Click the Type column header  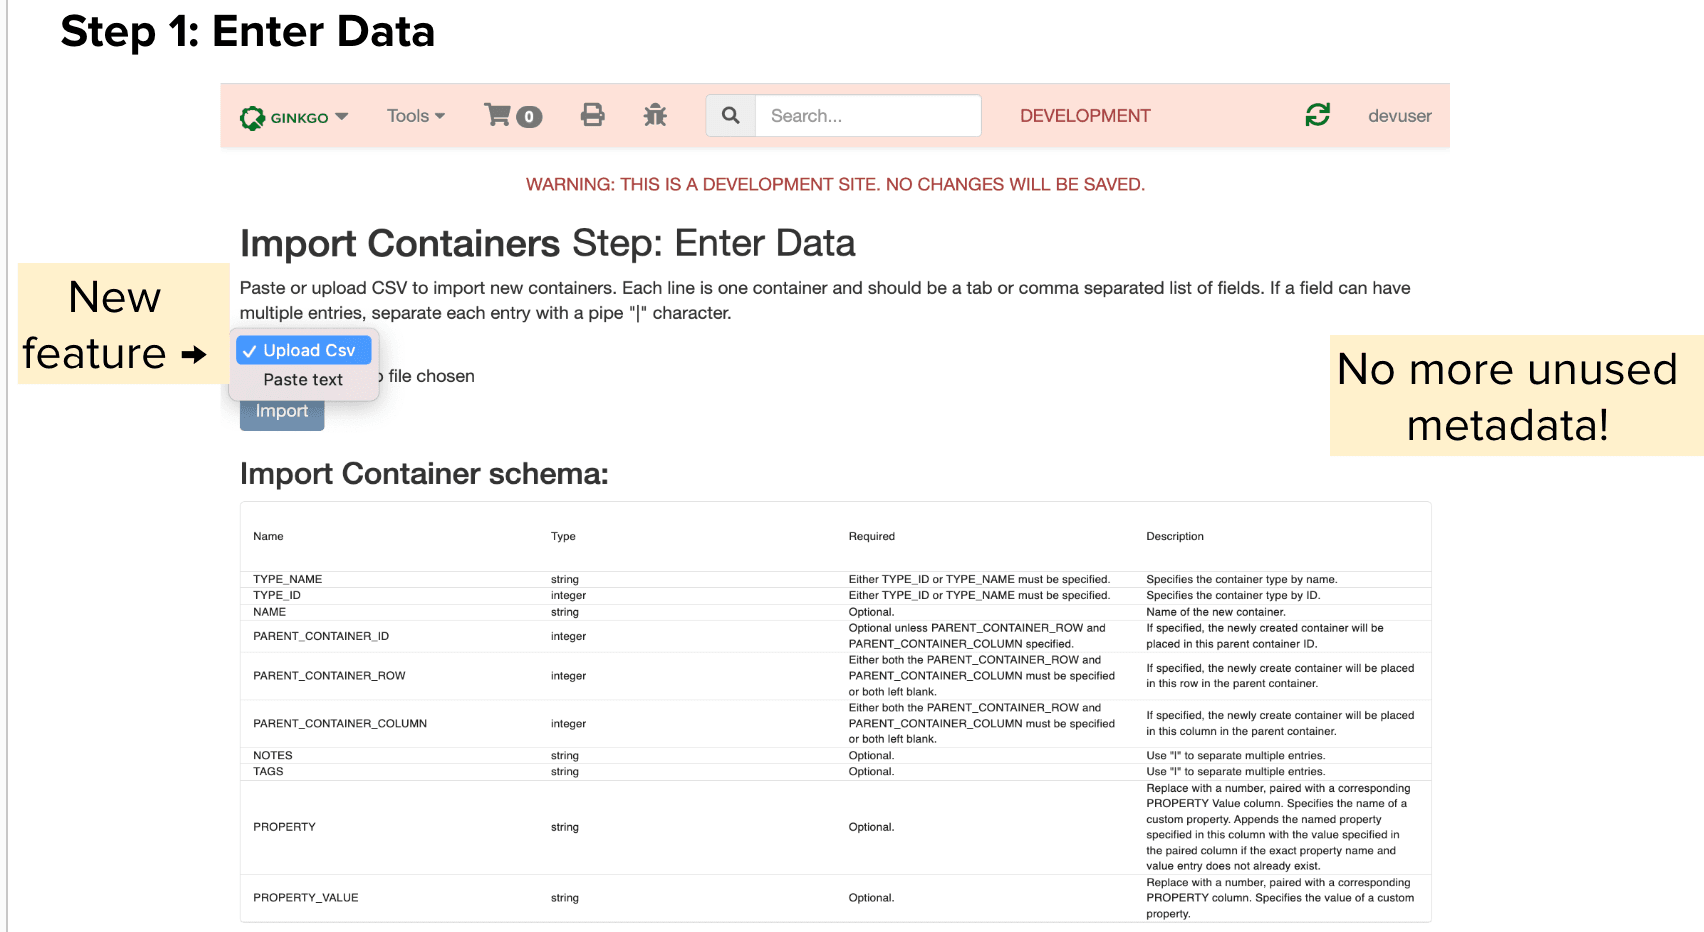tap(563, 537)
